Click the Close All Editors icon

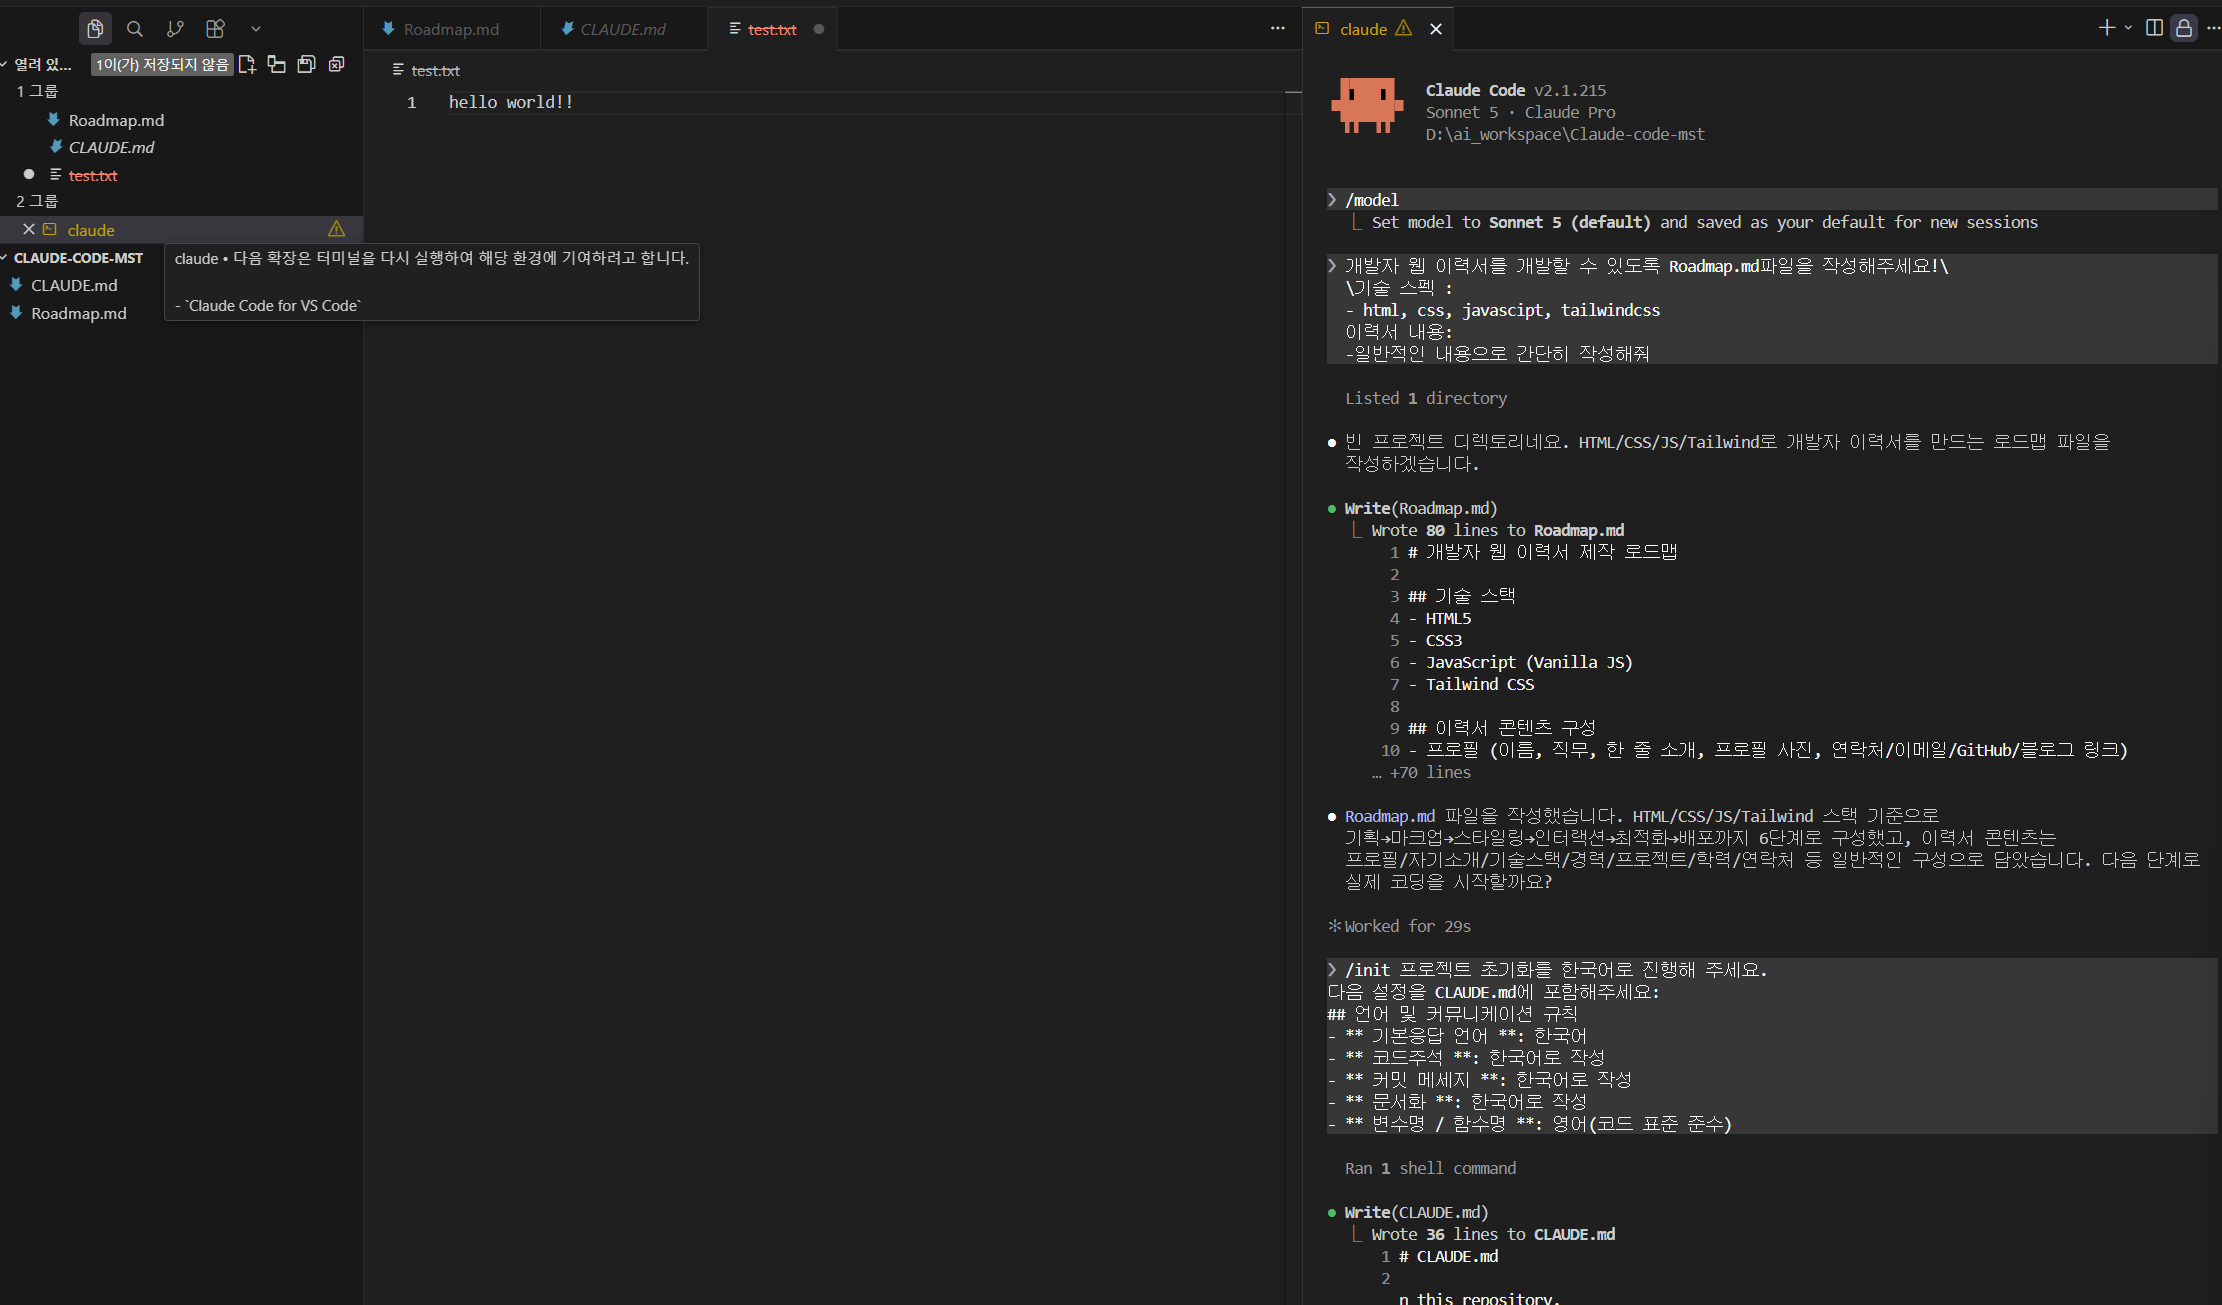[337, 64]
